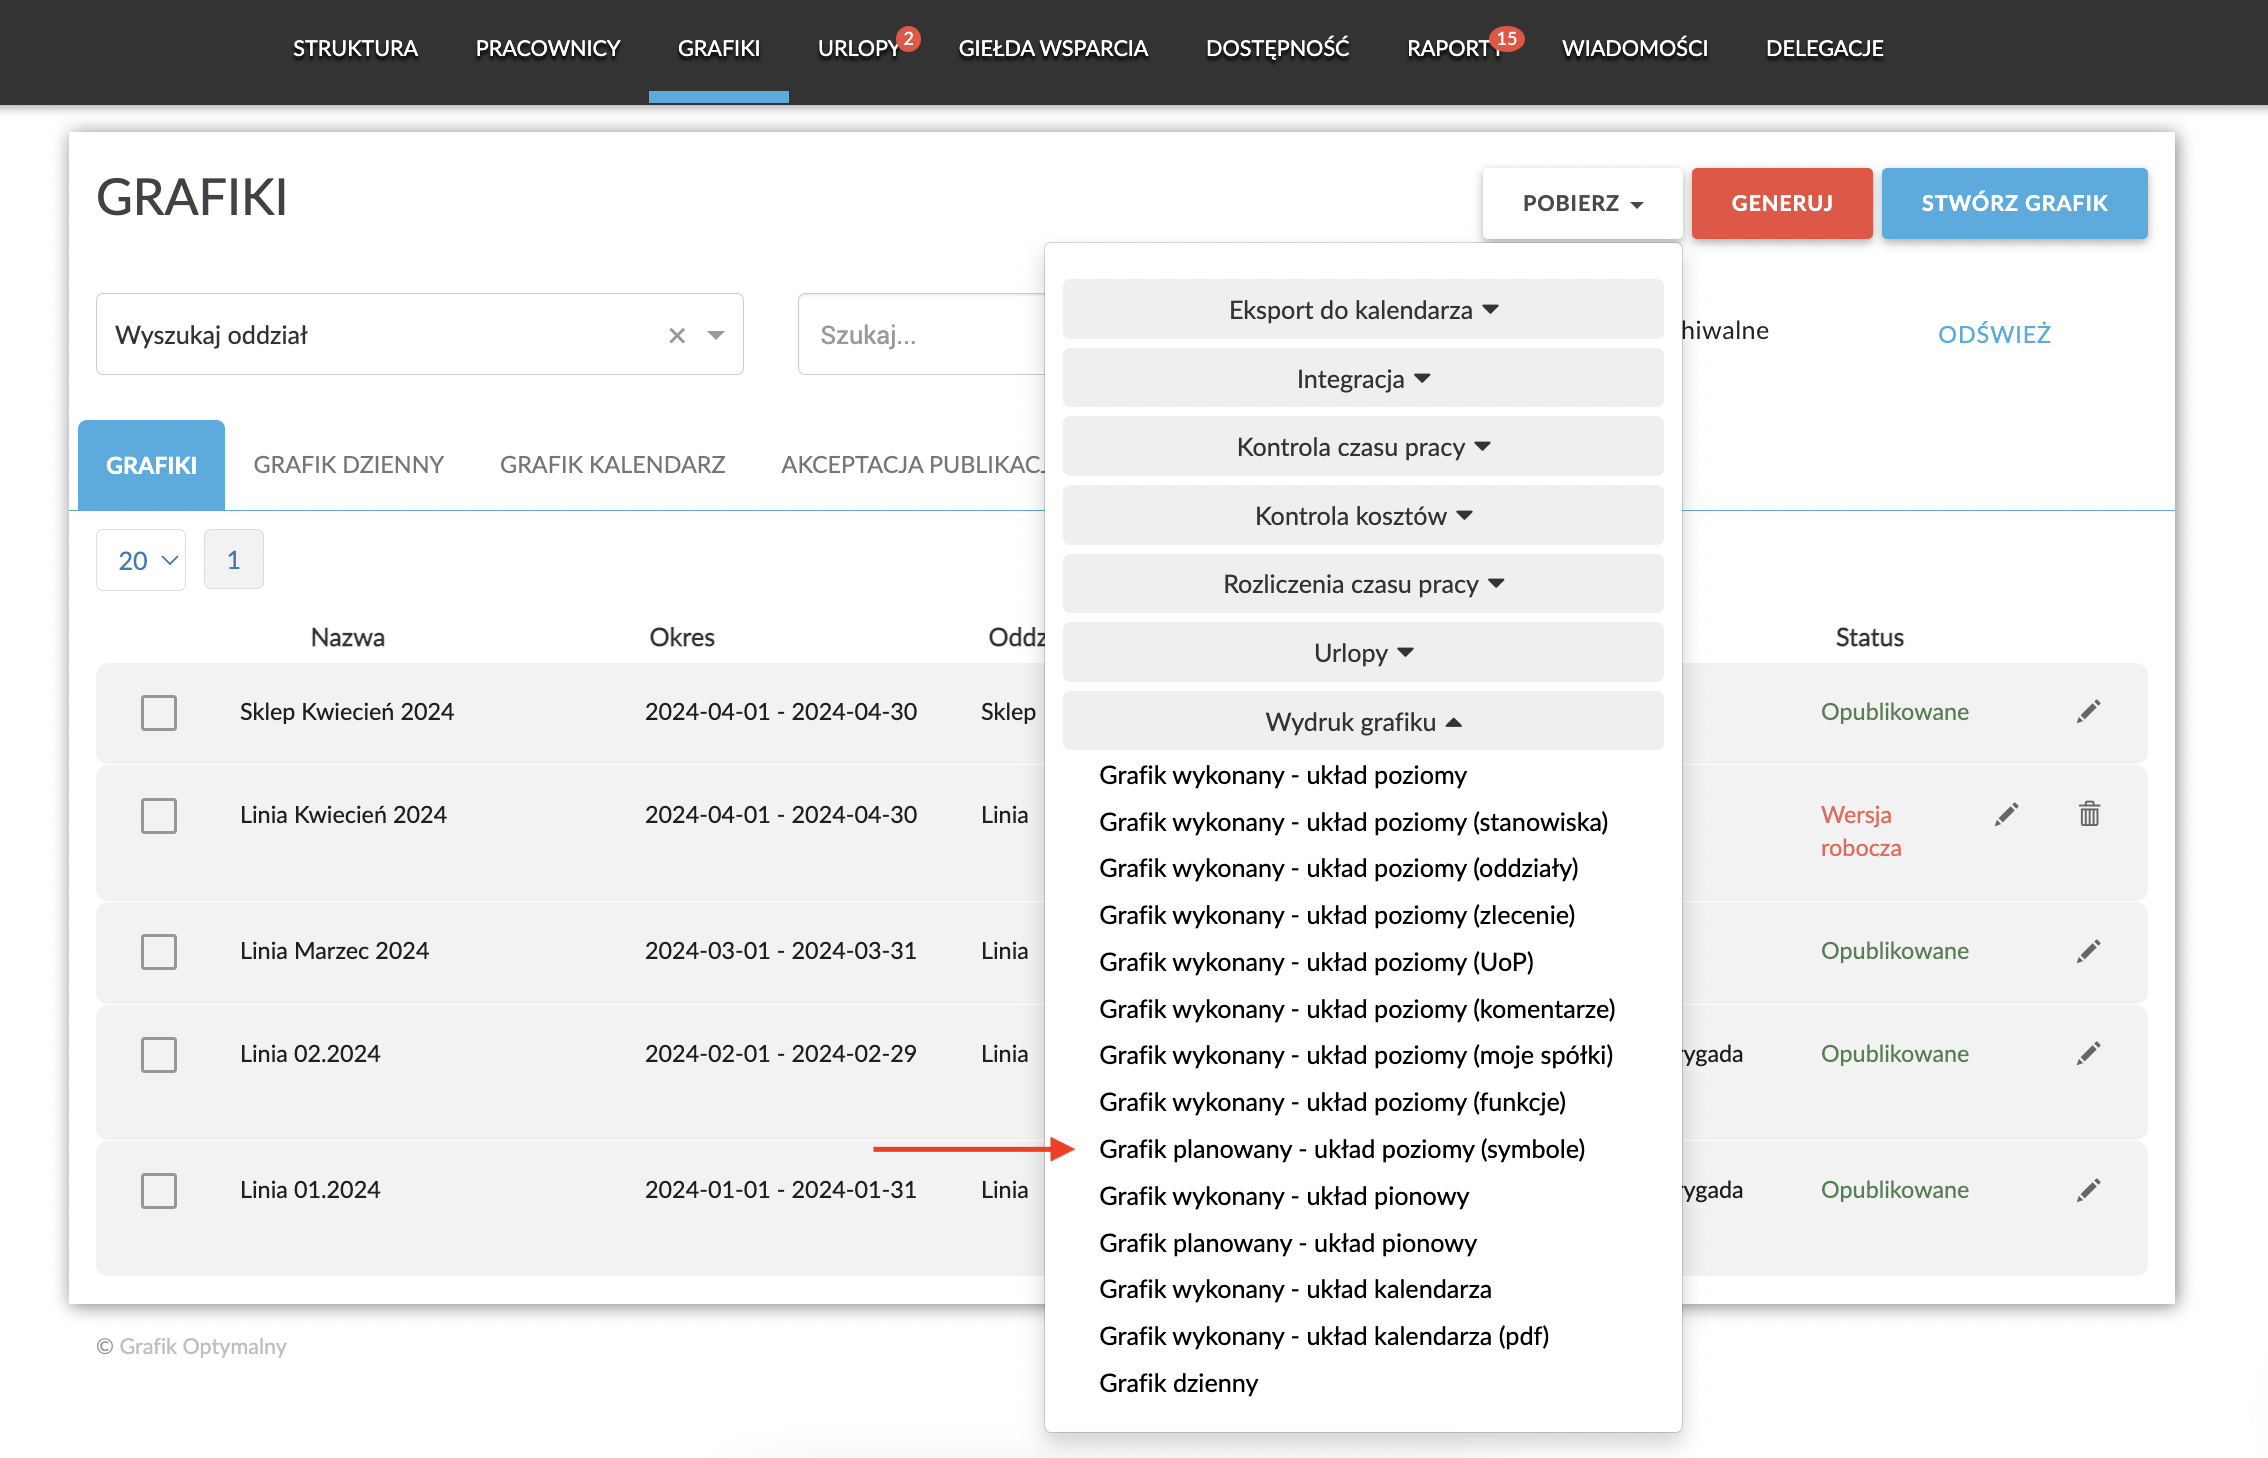Click edit pencil for Linia 02.2024
Viewport: 2268px width, 1458px height.
coord(2088,1054)
